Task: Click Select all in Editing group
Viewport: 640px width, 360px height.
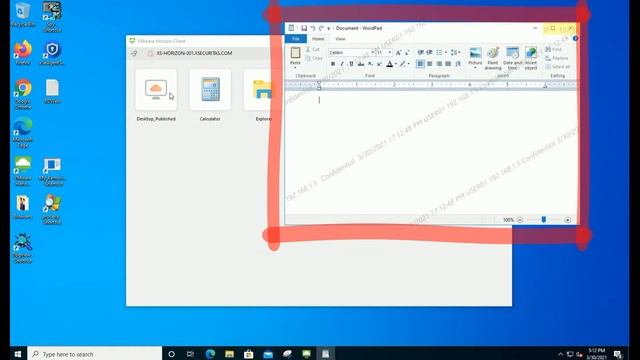Action: (x=558, y=67)
